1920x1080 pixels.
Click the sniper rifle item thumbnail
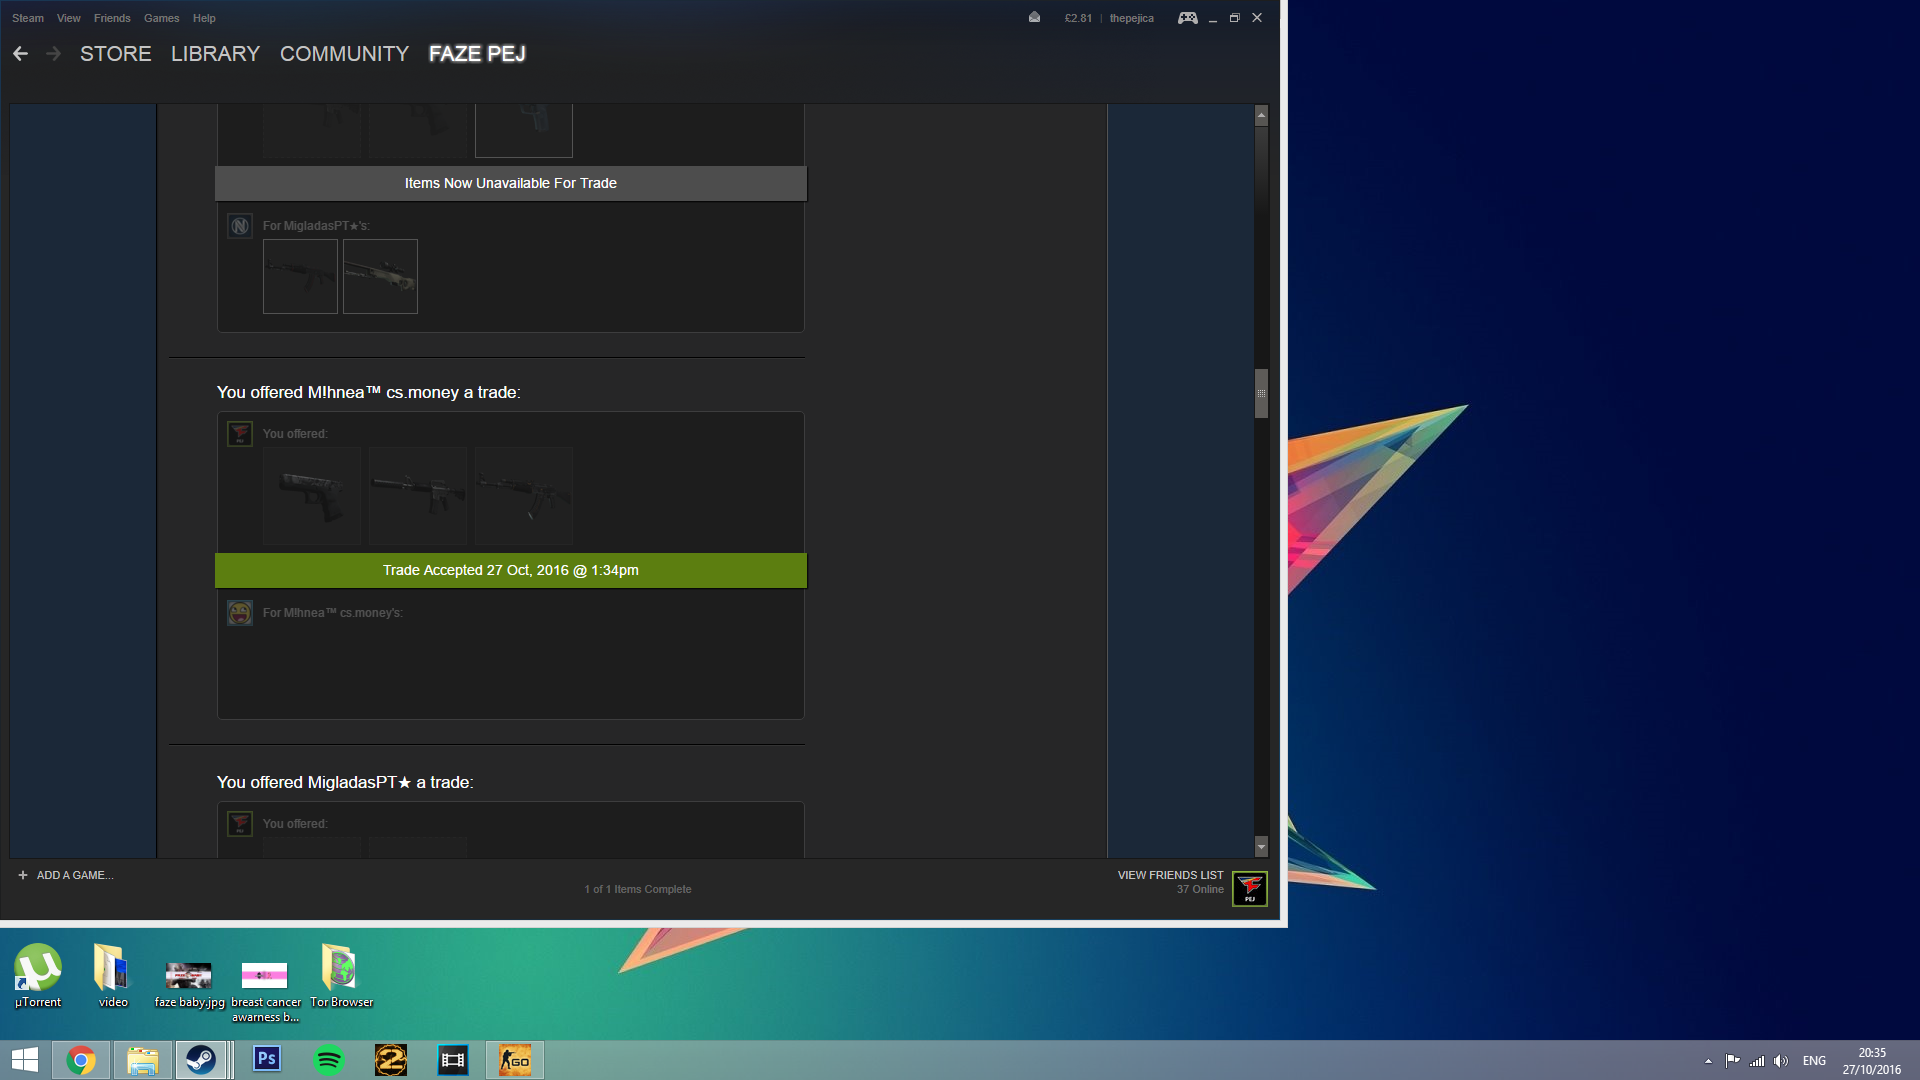[380, 276]
